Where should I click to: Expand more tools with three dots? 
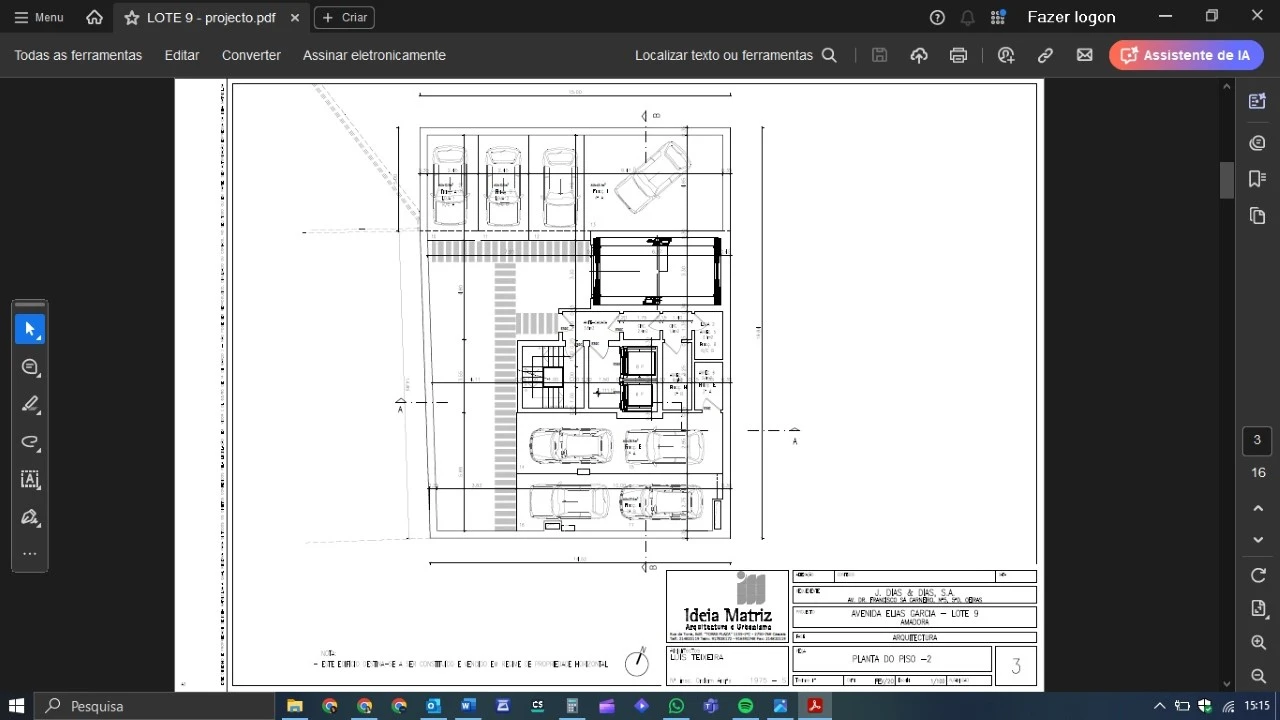[30, 554]
